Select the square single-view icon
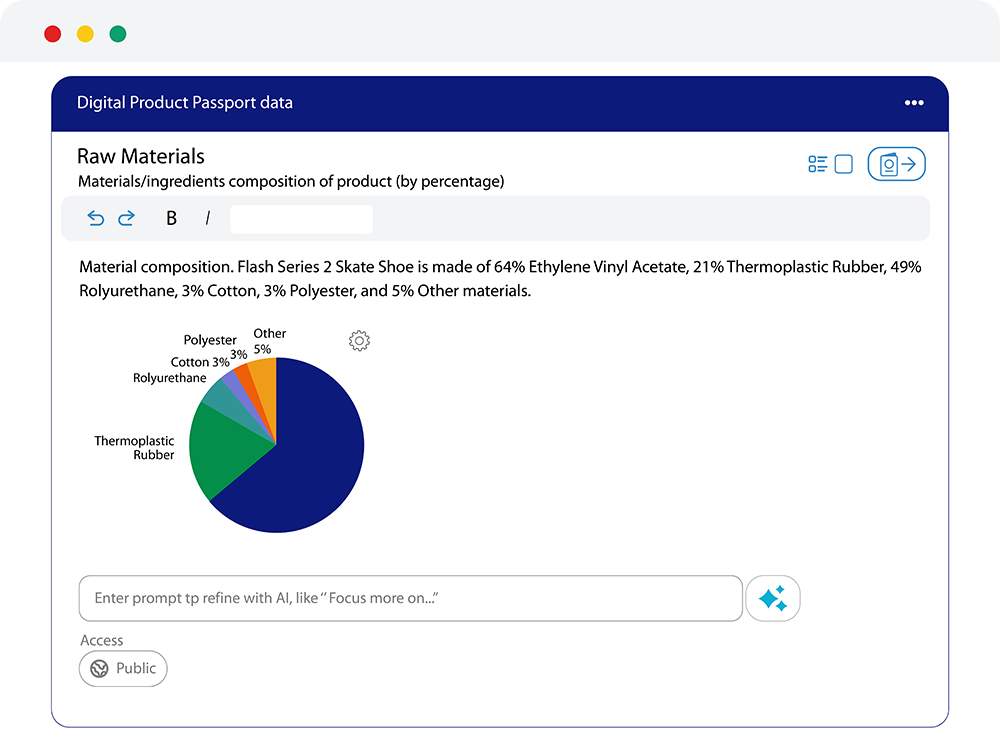This screenshot has width=1000, height=755. click(844, 164)
